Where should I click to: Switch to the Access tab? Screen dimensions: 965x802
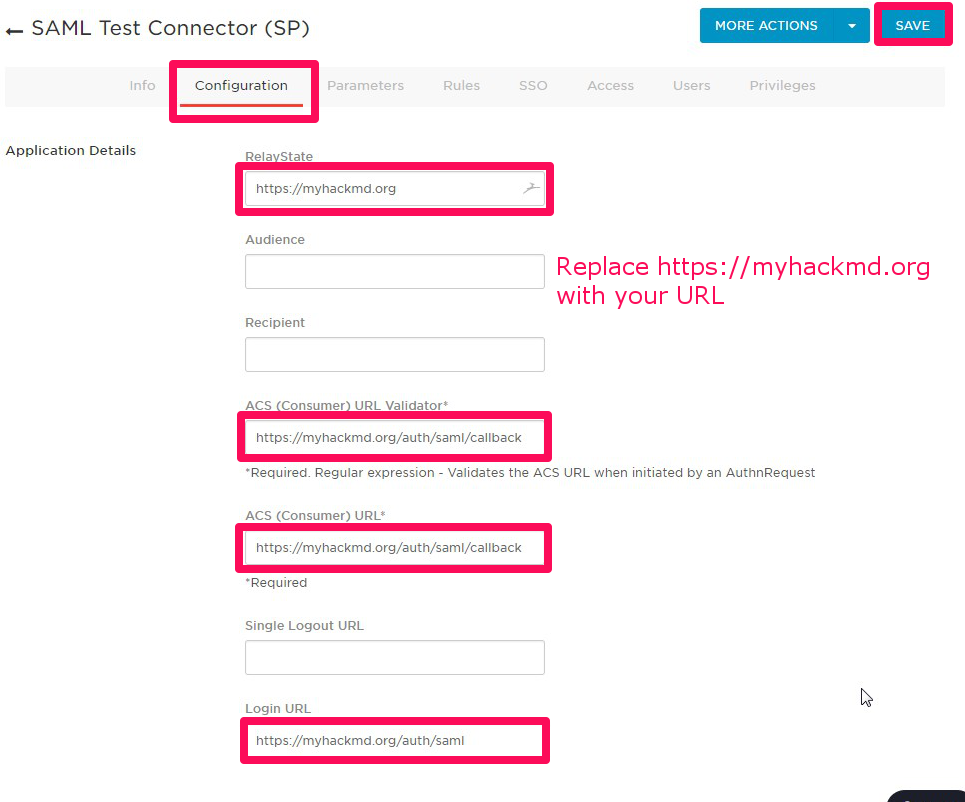pos(610,86)
